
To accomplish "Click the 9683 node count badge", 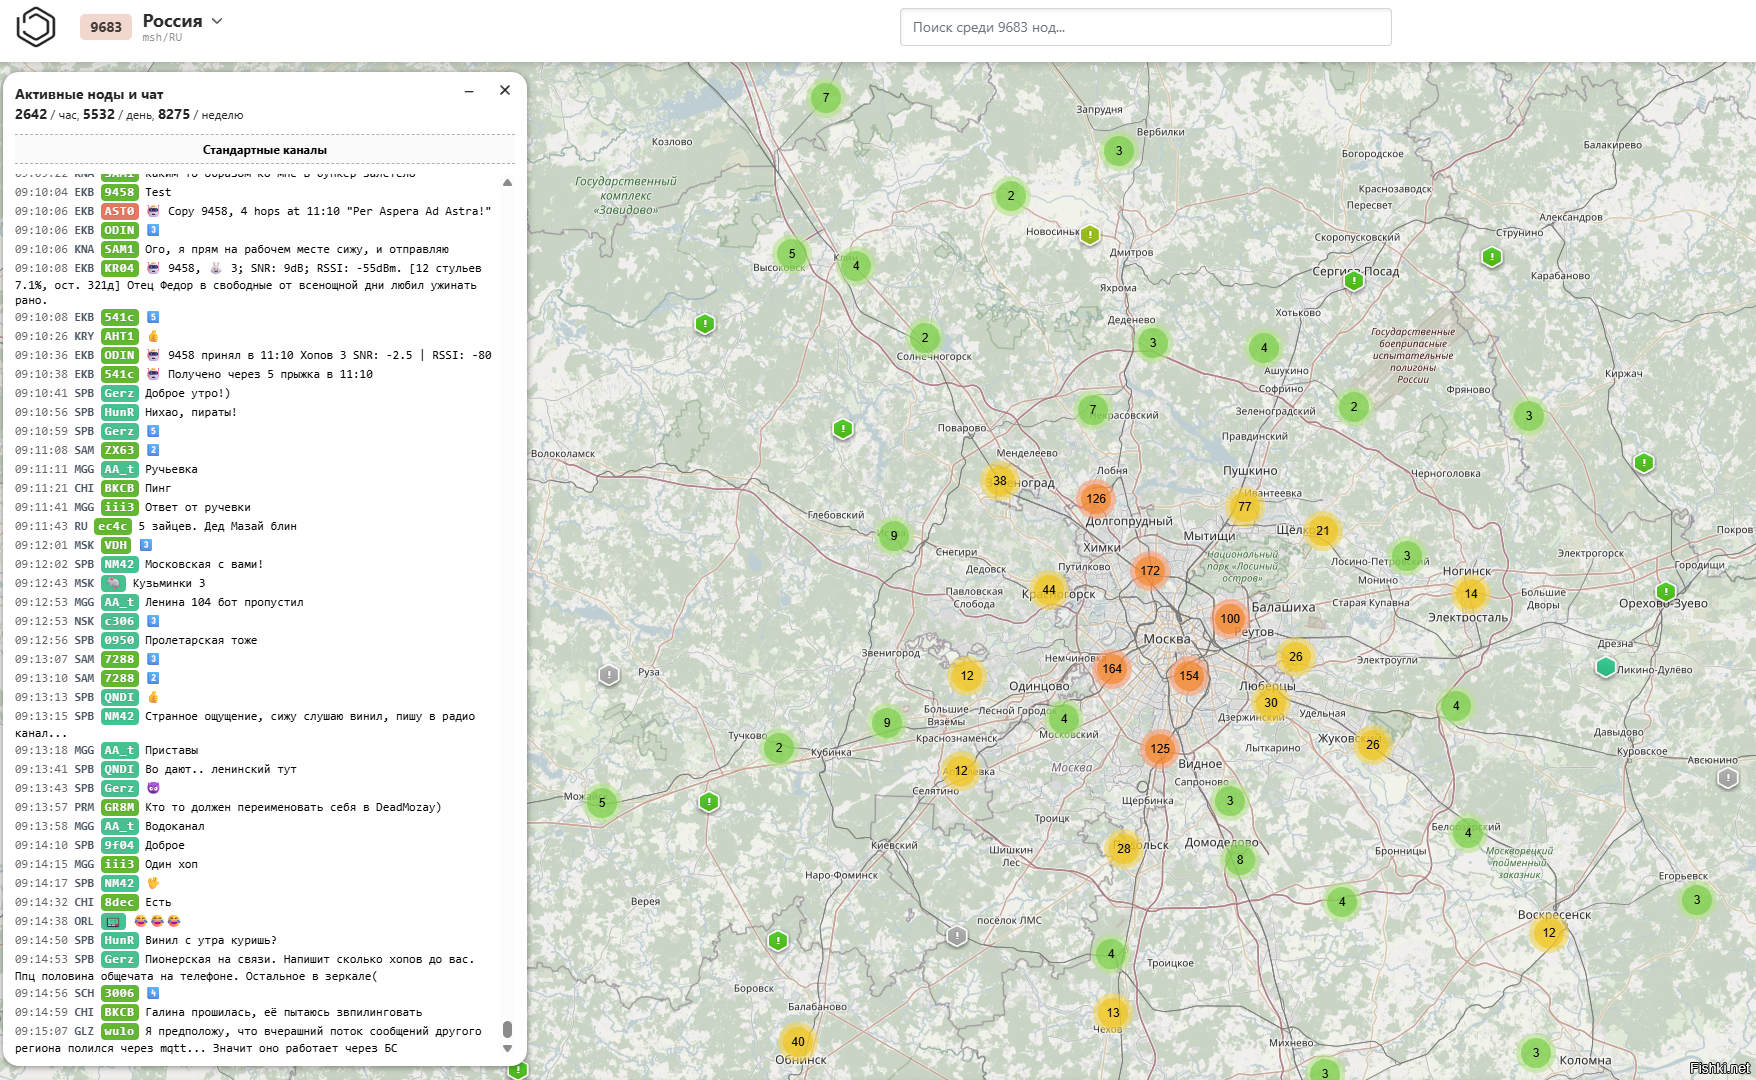I will tap(106, 27).
